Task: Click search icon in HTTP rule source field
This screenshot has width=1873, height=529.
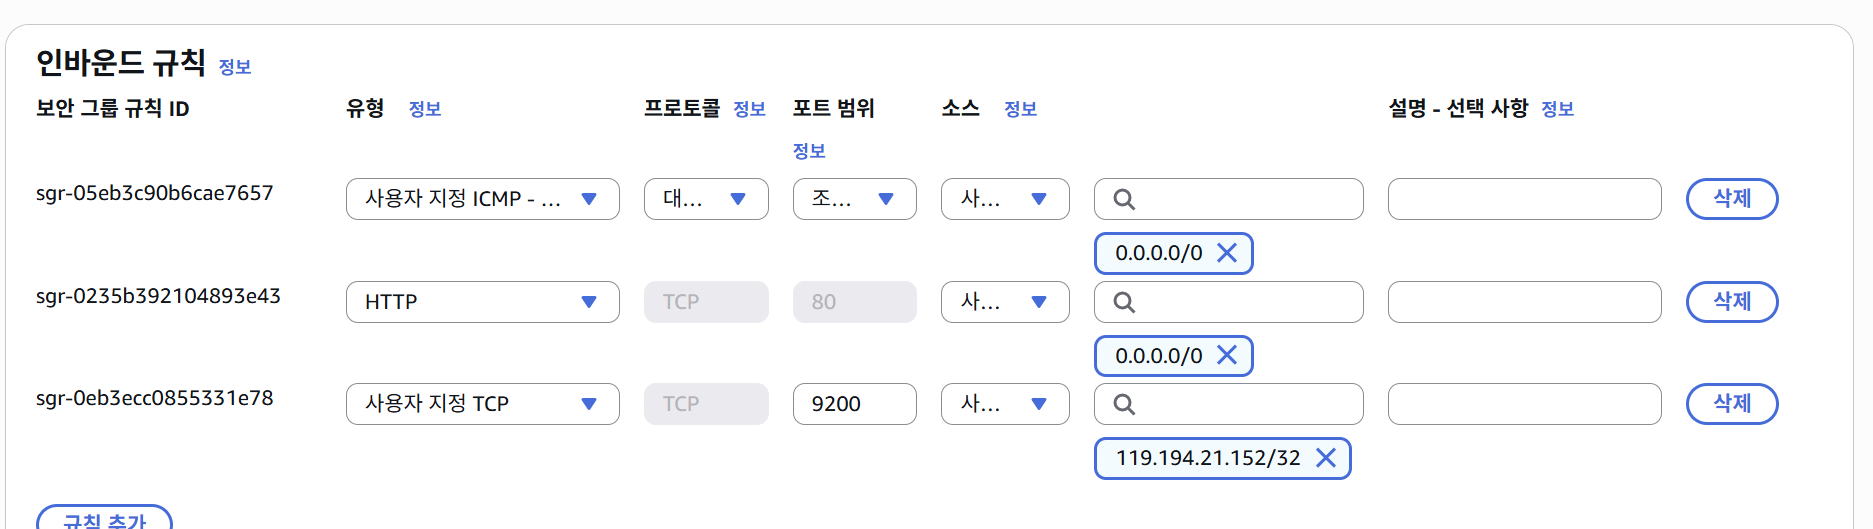Action: [1124, 302]
